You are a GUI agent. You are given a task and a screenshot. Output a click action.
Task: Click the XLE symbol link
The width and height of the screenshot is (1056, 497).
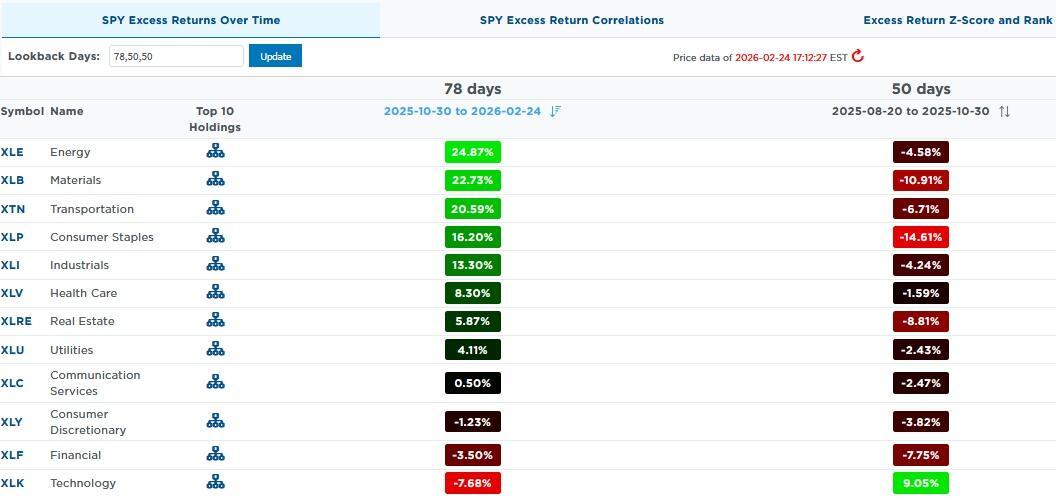tap(12, 152)
